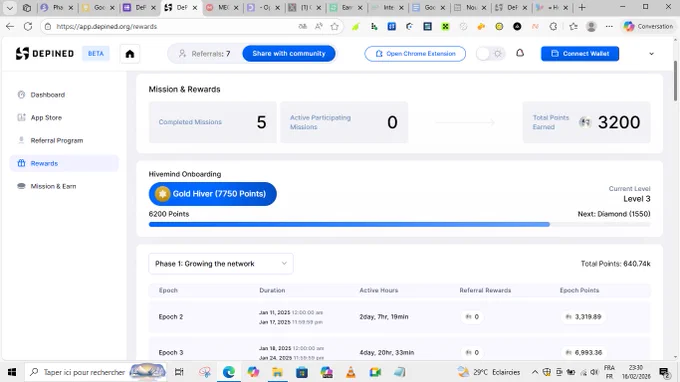Image resolution: width=680 pixels, height=382 pixels.
Task: Click the Read aloud icon in address bar
Action: click(x=319, y=26)
